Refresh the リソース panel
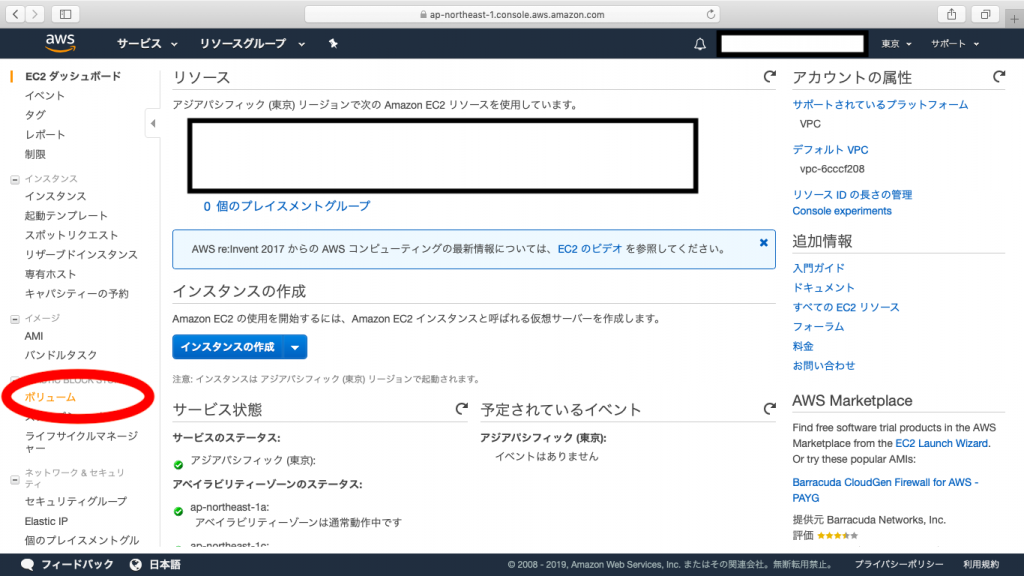Viewport: 1024px width, 576px height. click(x=768, y=75)
